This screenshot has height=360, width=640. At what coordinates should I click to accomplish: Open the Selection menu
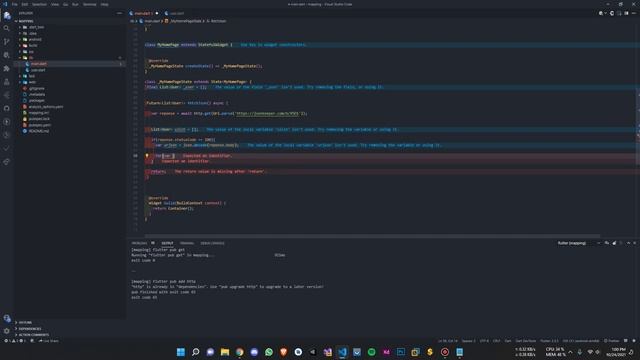click(x=39, y=4)
